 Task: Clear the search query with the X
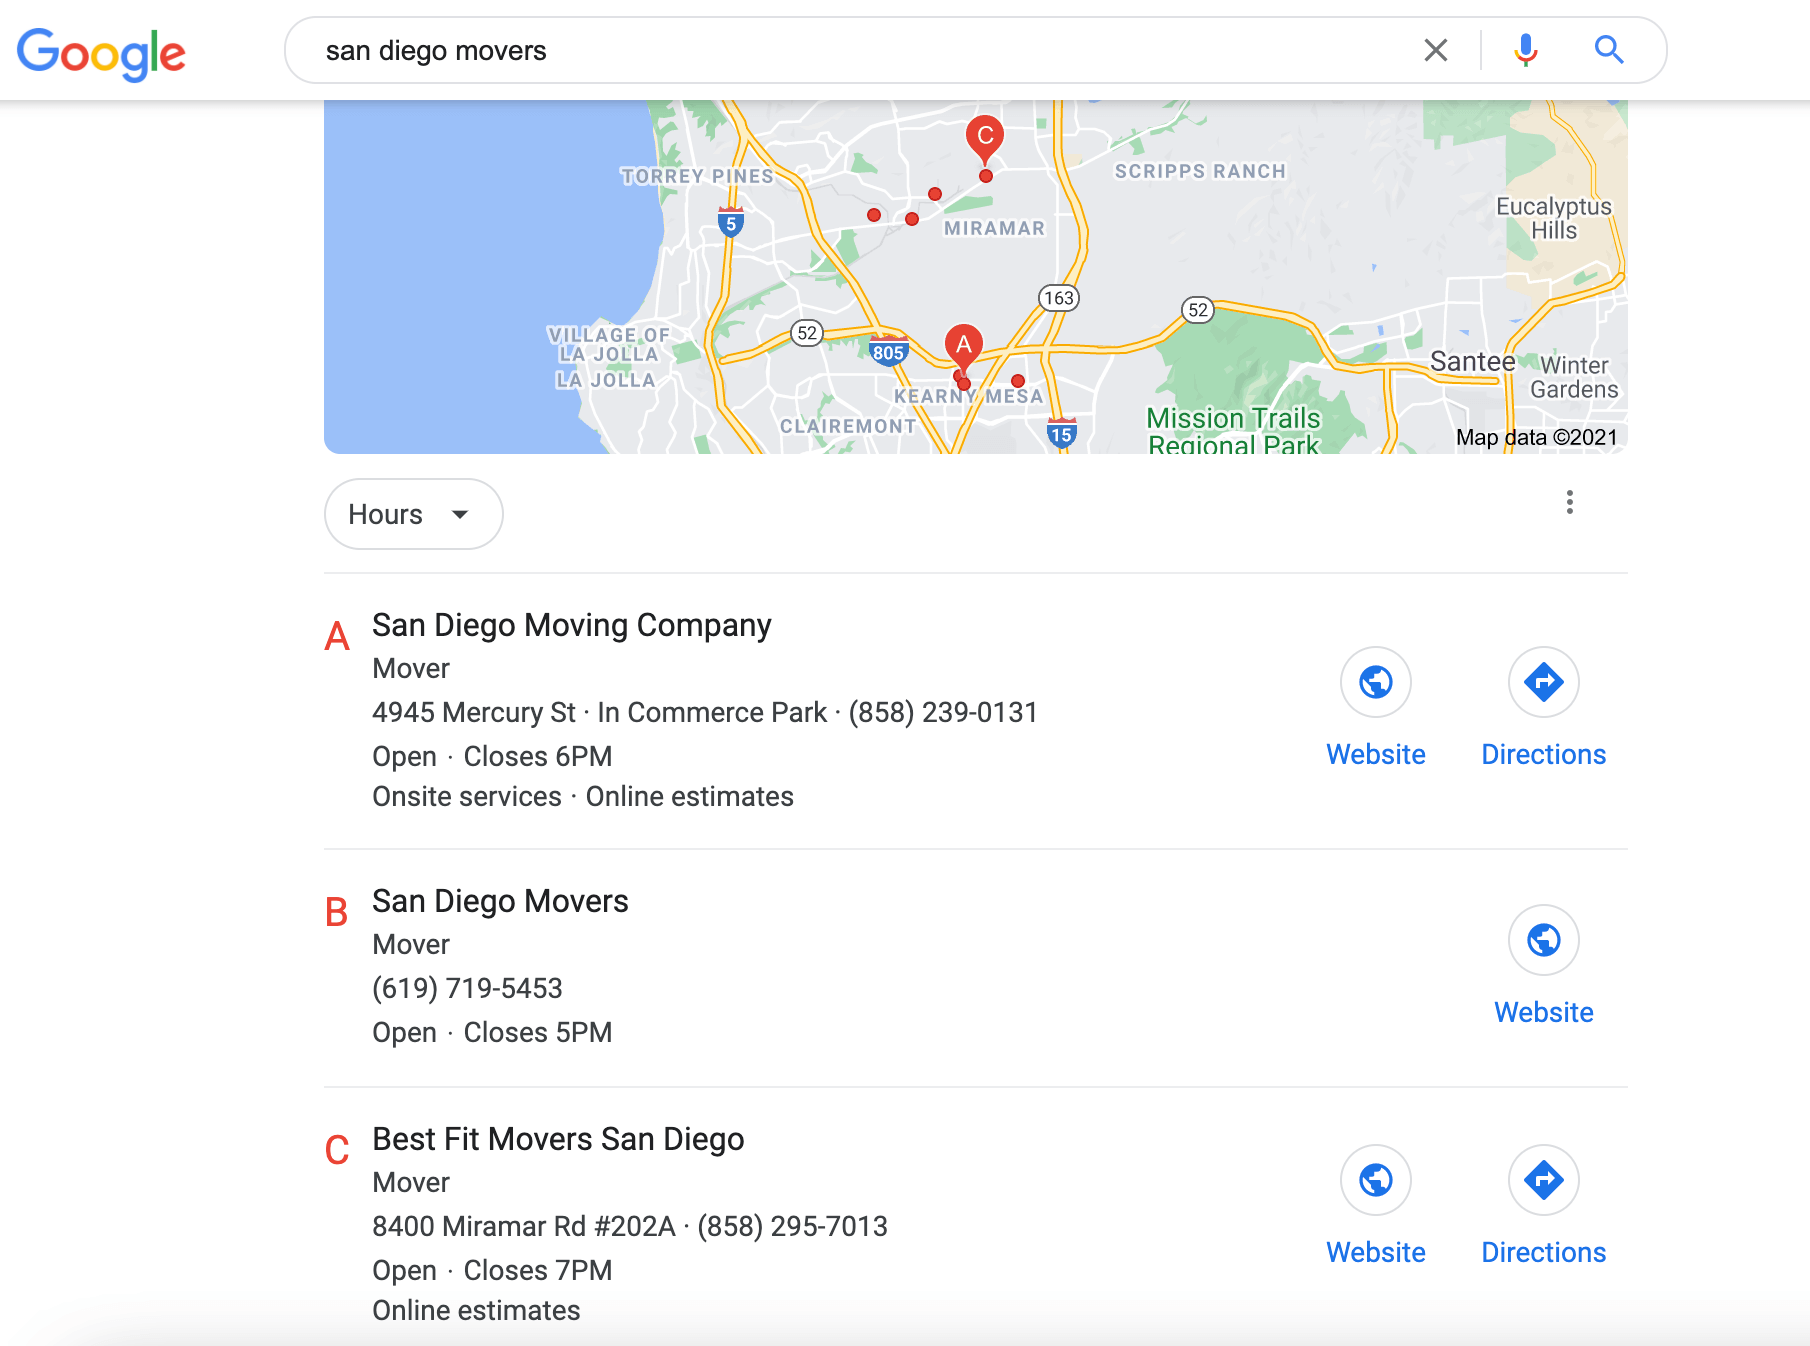pyautogui.click(x=1436, y=49)
